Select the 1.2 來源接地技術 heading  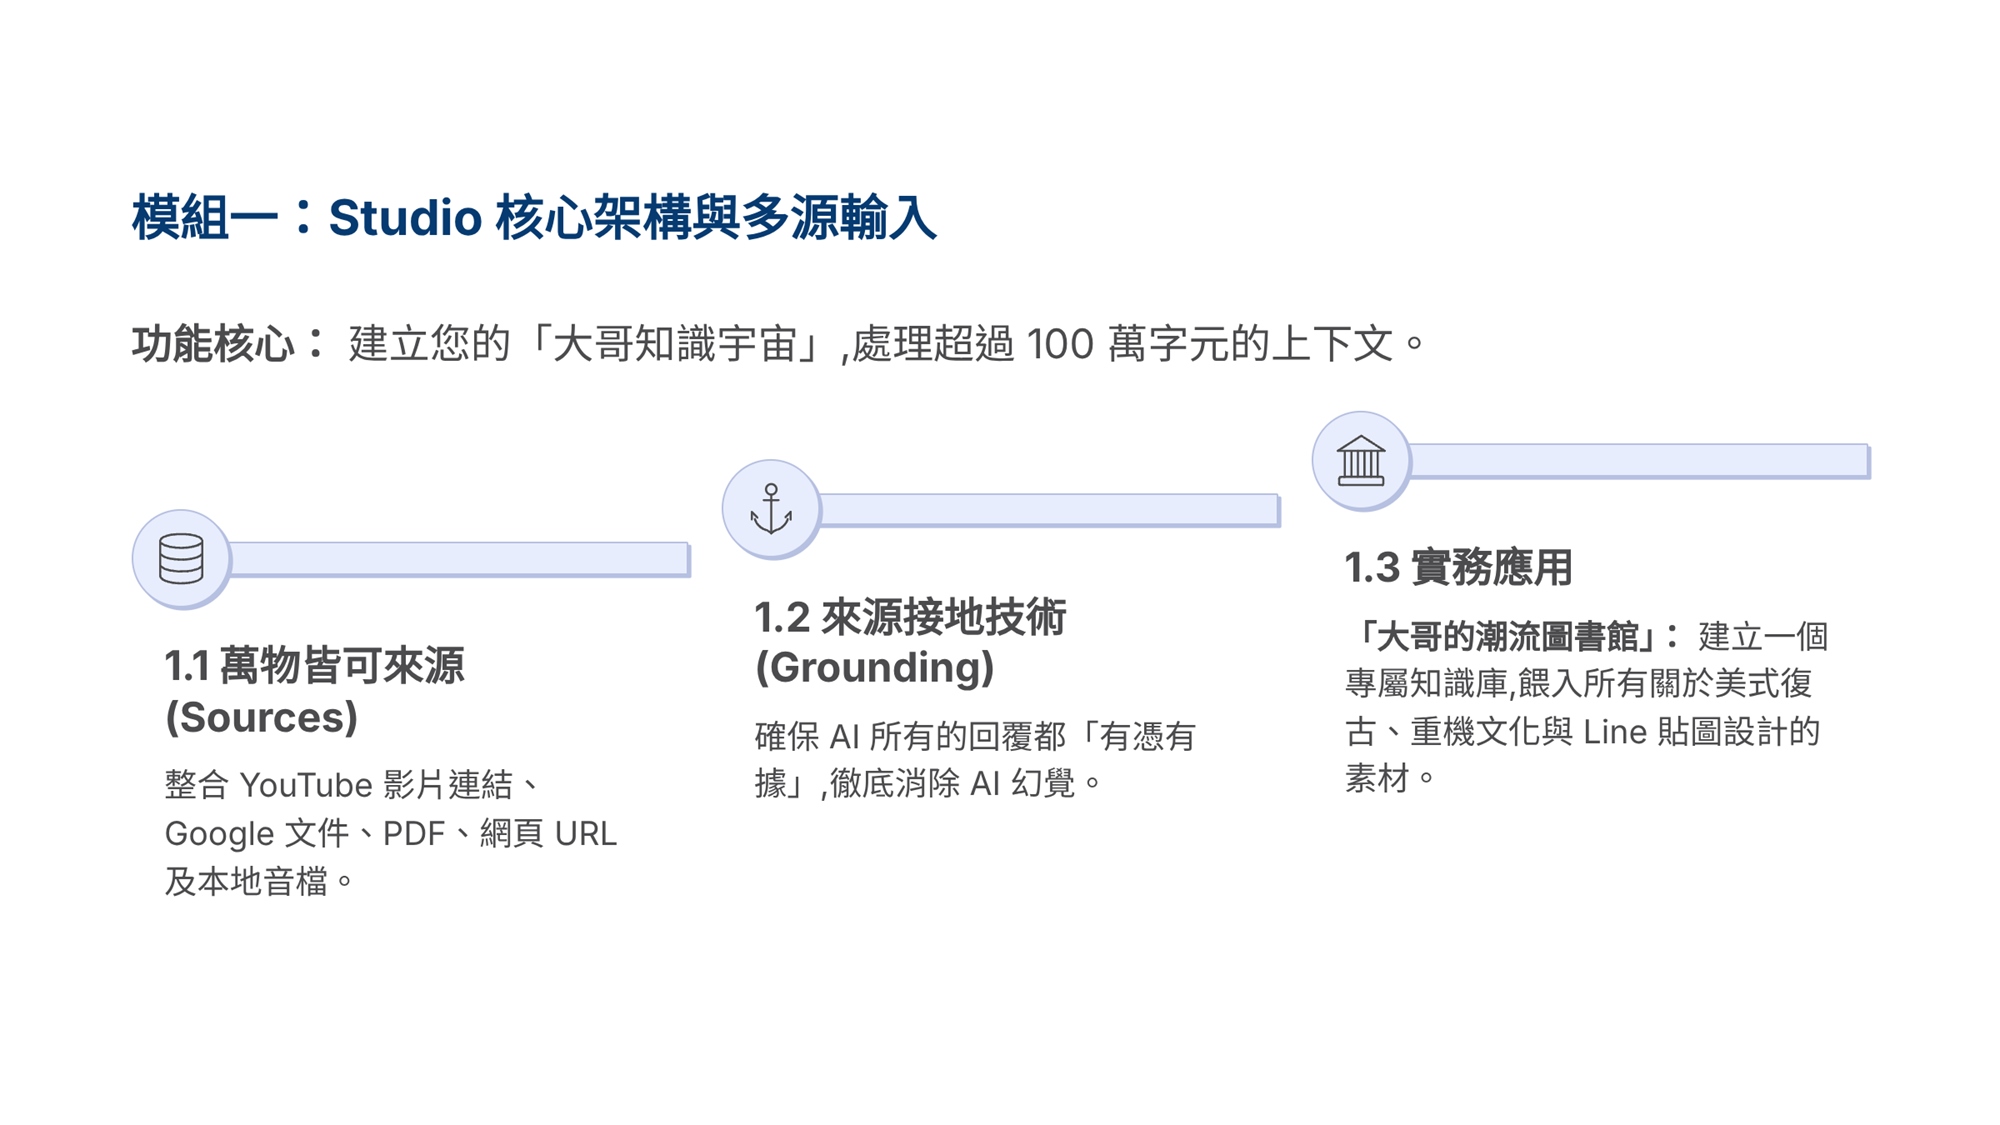click(910, 618)
